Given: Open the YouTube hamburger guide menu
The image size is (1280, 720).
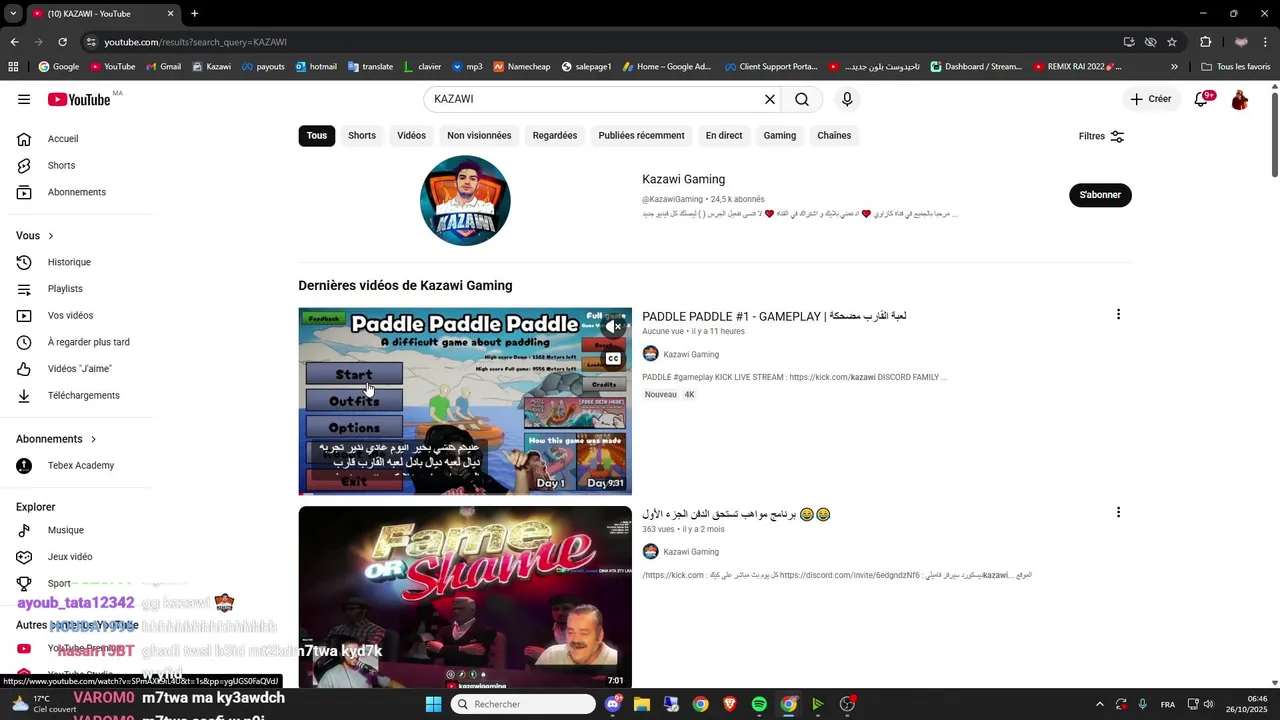Looking at the screenshot, I should coord(24,99).
